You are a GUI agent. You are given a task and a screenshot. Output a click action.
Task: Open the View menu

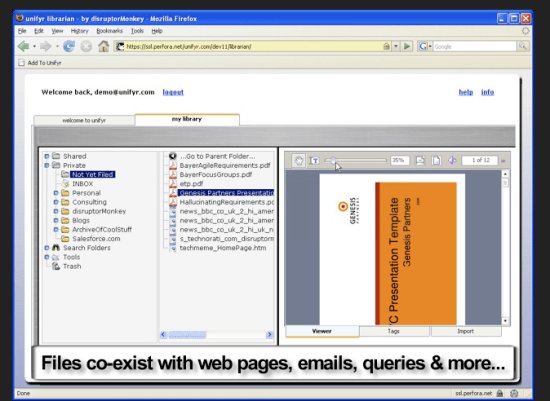pyautogui.click(x=57, y=31)
